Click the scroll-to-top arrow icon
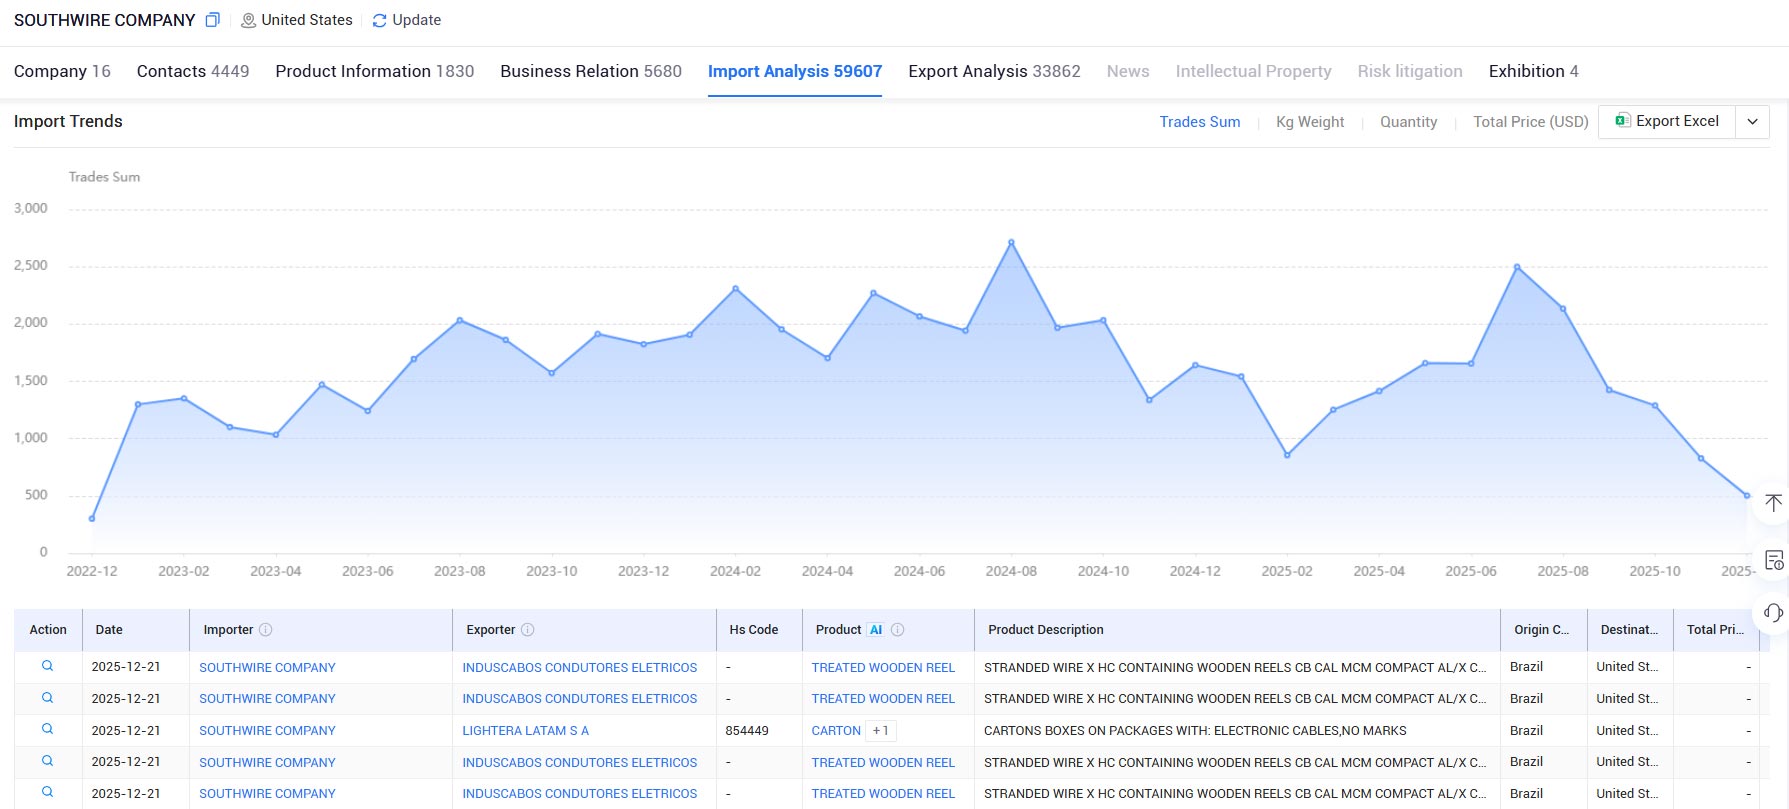The height and width of the screenshot is (809, 1789). [1773, 502]
